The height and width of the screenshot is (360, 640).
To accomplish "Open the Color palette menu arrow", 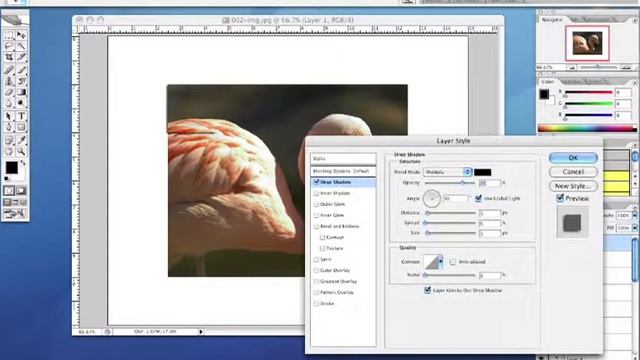I will (635, 82).
